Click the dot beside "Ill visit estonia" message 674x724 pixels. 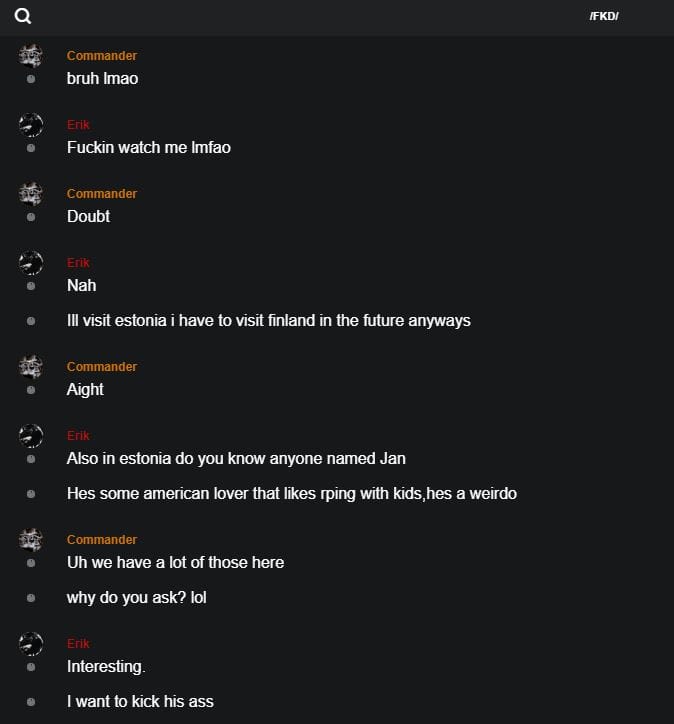click(x=31, y=321)
